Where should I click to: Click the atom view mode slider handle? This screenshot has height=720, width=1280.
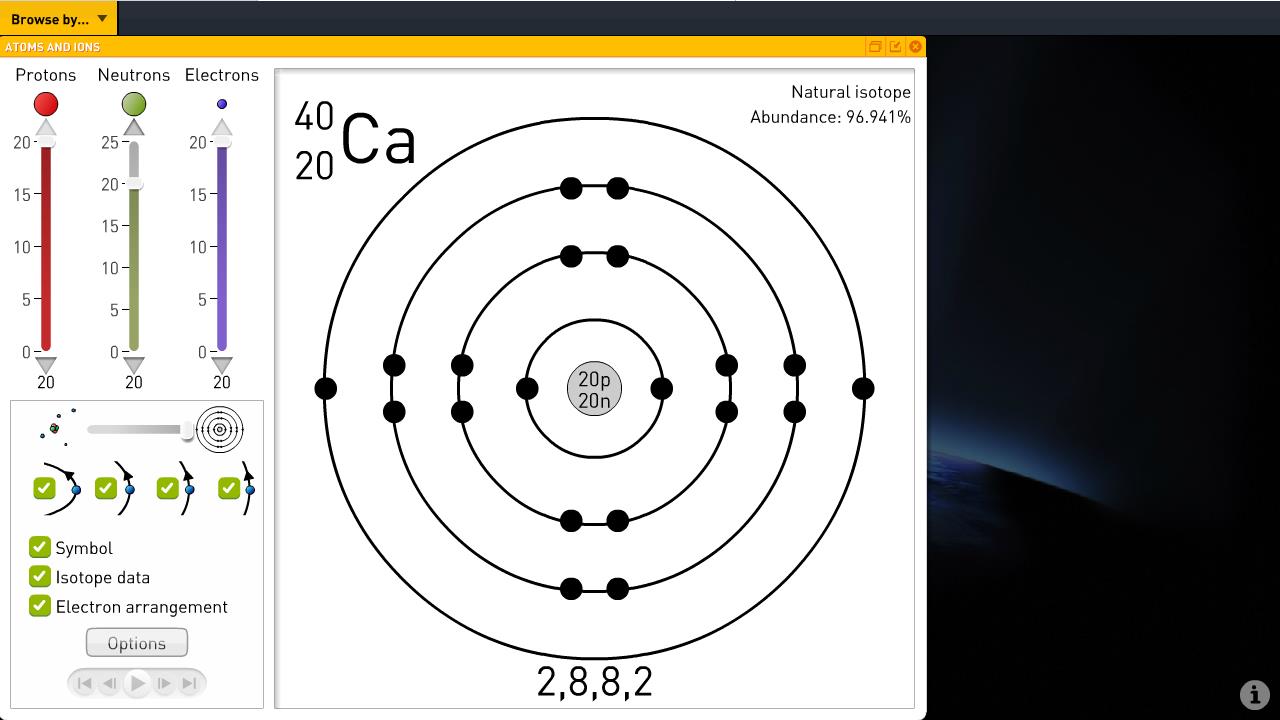click(187, 429)
